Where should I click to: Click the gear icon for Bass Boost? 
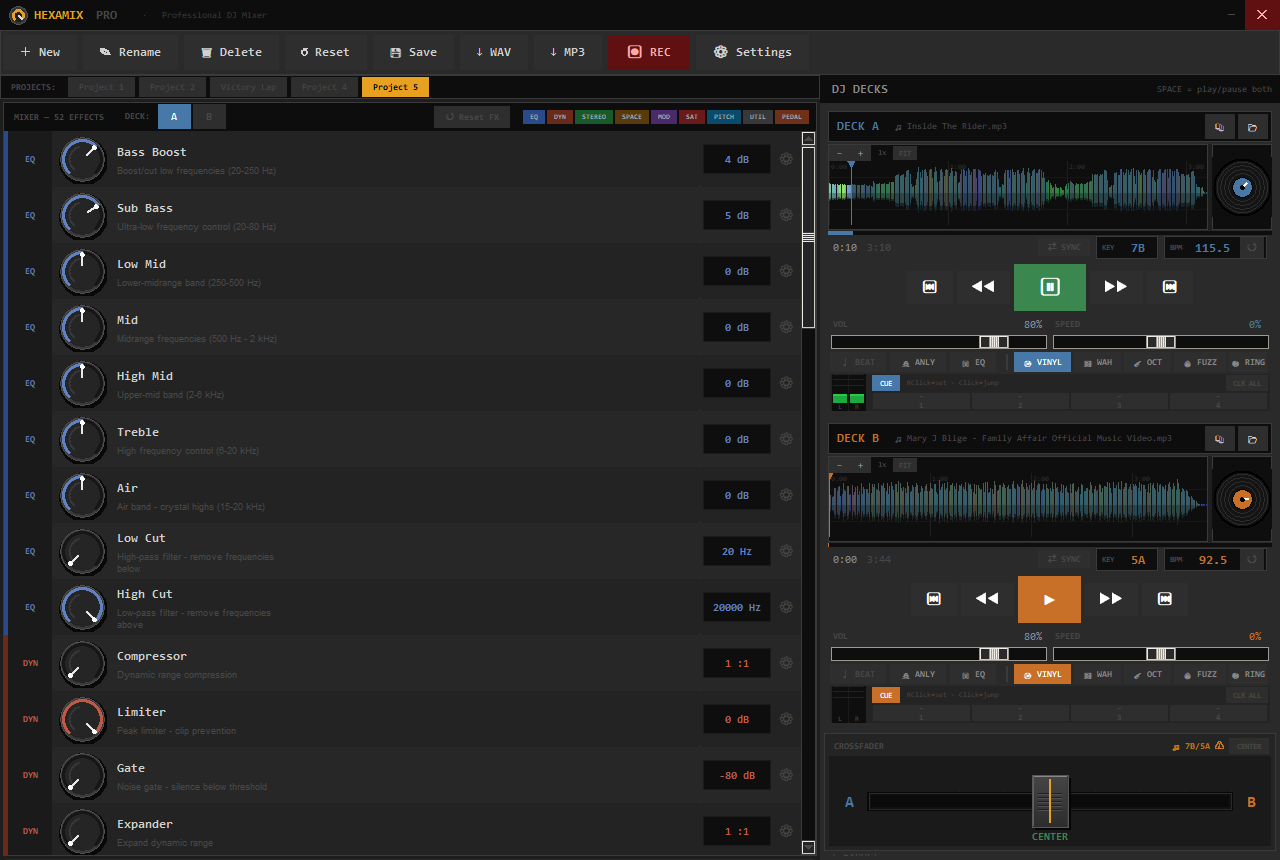786,159
